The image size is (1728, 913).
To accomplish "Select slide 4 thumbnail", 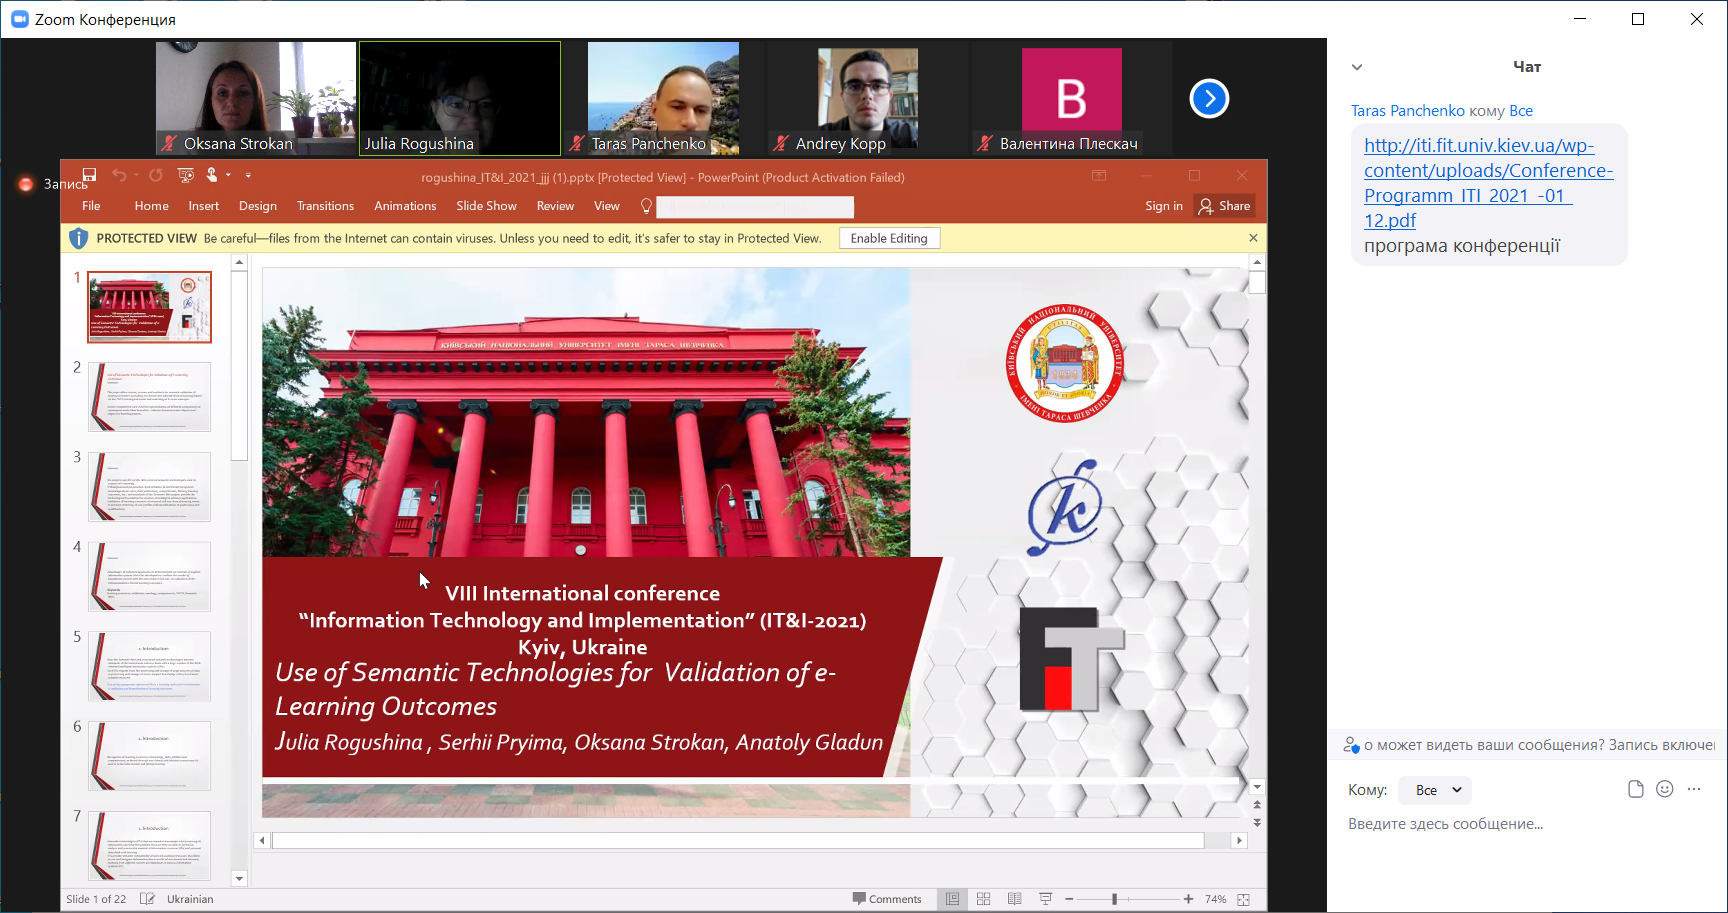I will pos(149,576).
